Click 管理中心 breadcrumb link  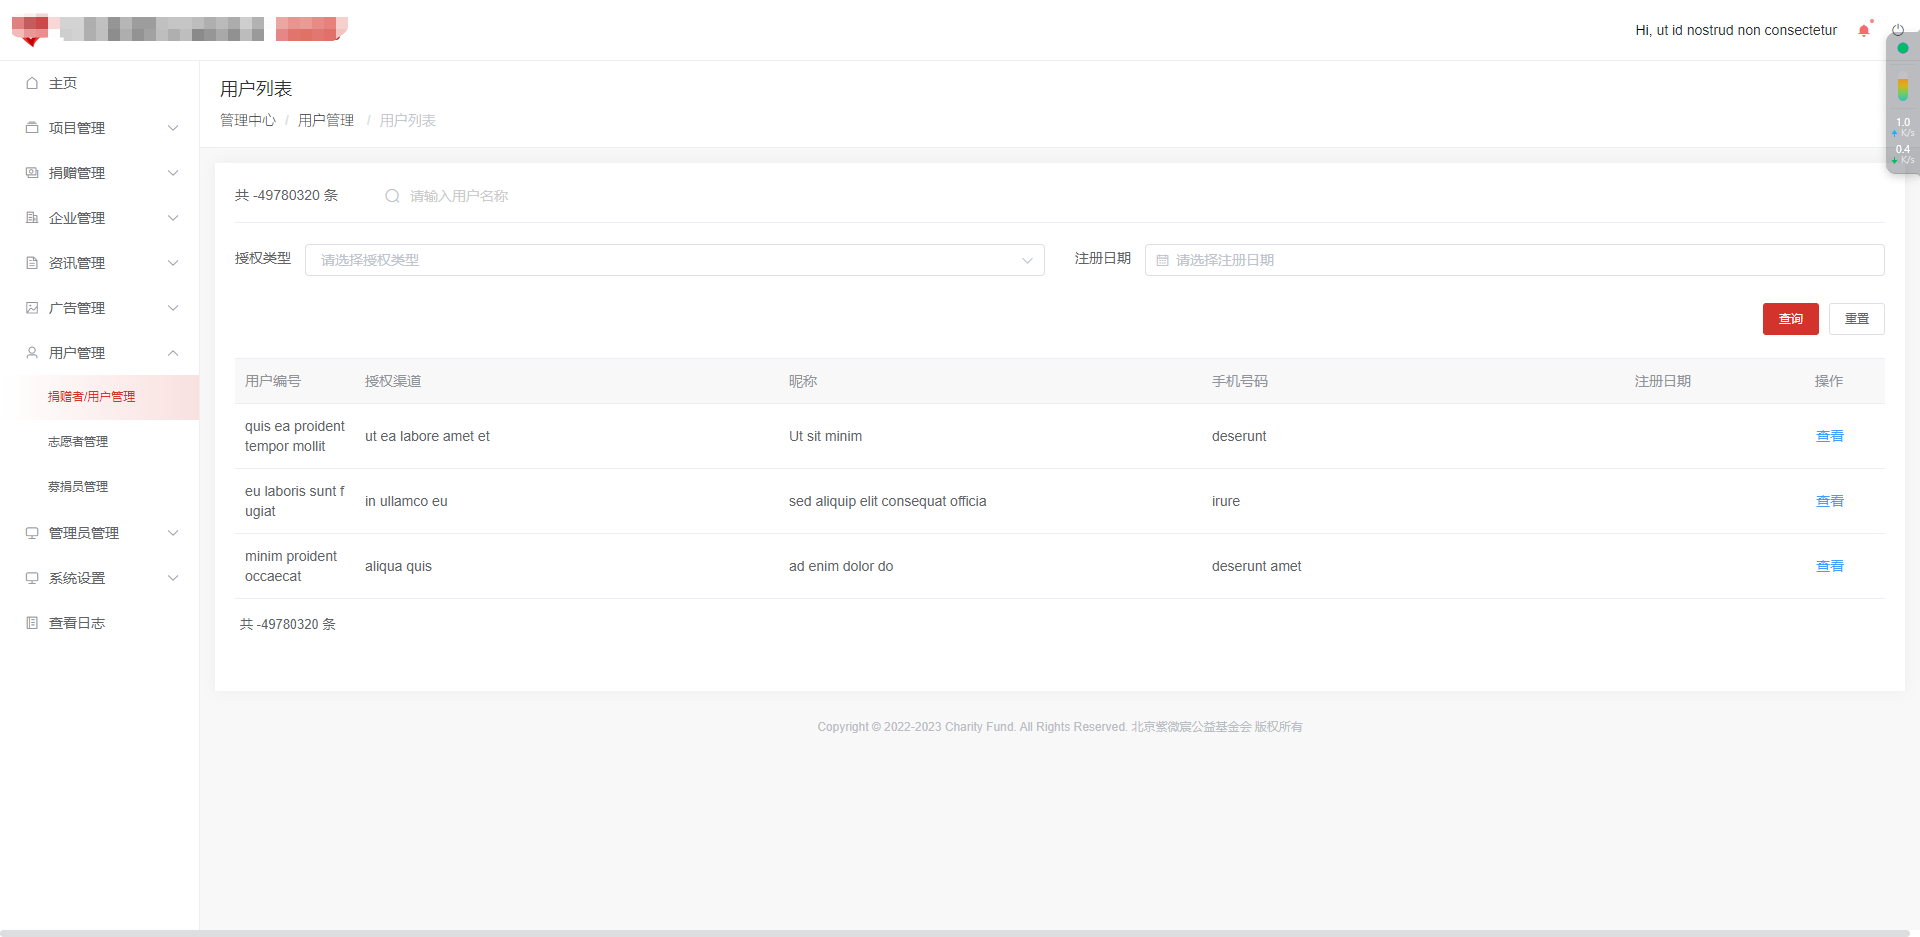[x=248, y=120]
